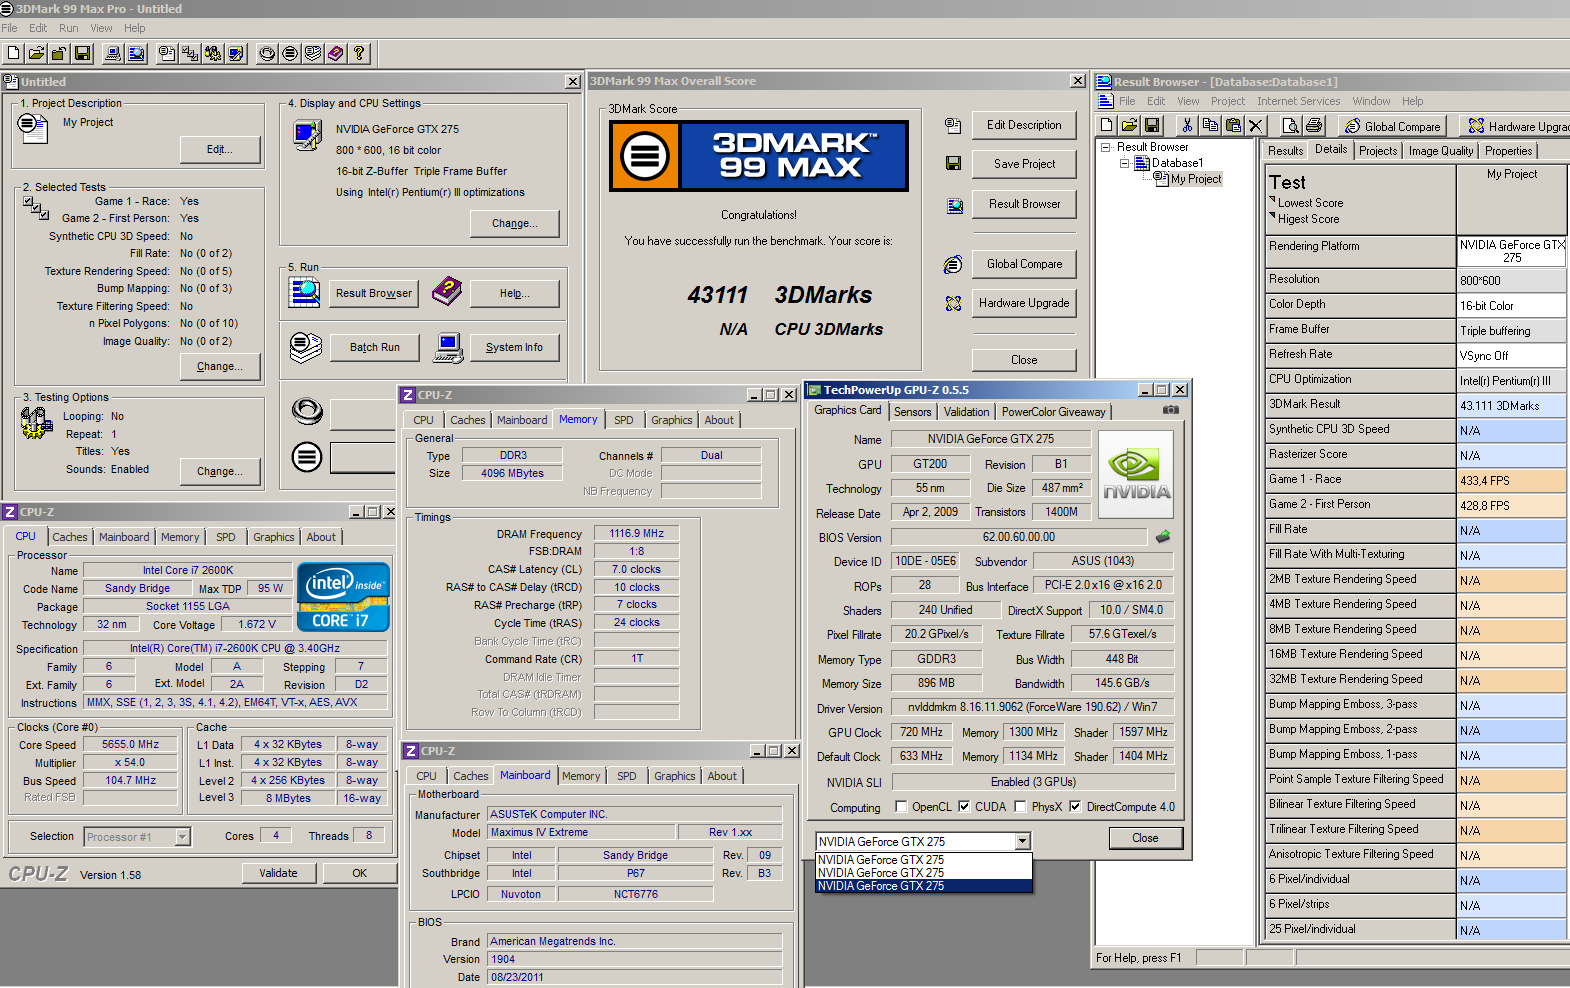Screen dimensions: 1570x988
Task: Click the Printer icon in Result Browser toolbar
Action: coord(1314,125)
